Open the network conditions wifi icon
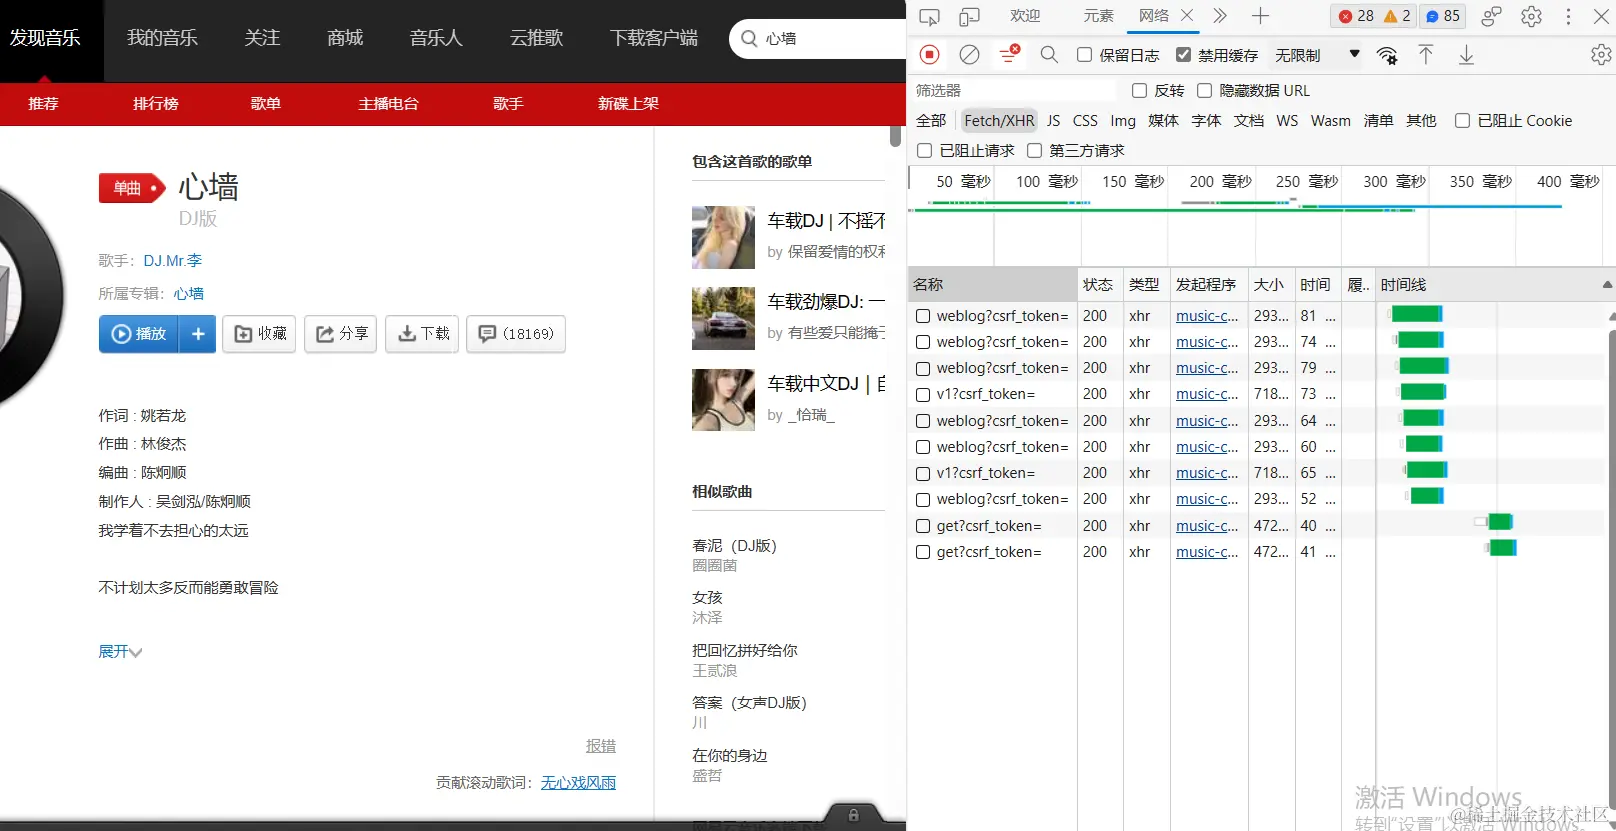This screenshot has height=831, width=1616. (x=1387, y=55)
